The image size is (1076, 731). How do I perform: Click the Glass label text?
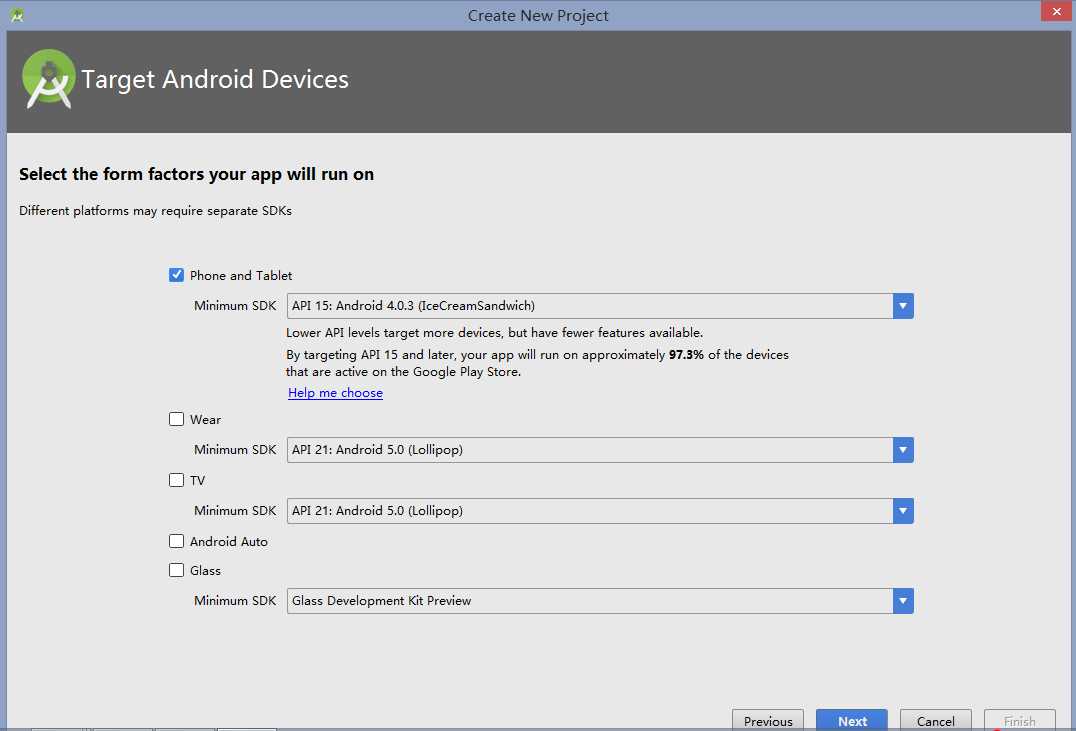205,570
